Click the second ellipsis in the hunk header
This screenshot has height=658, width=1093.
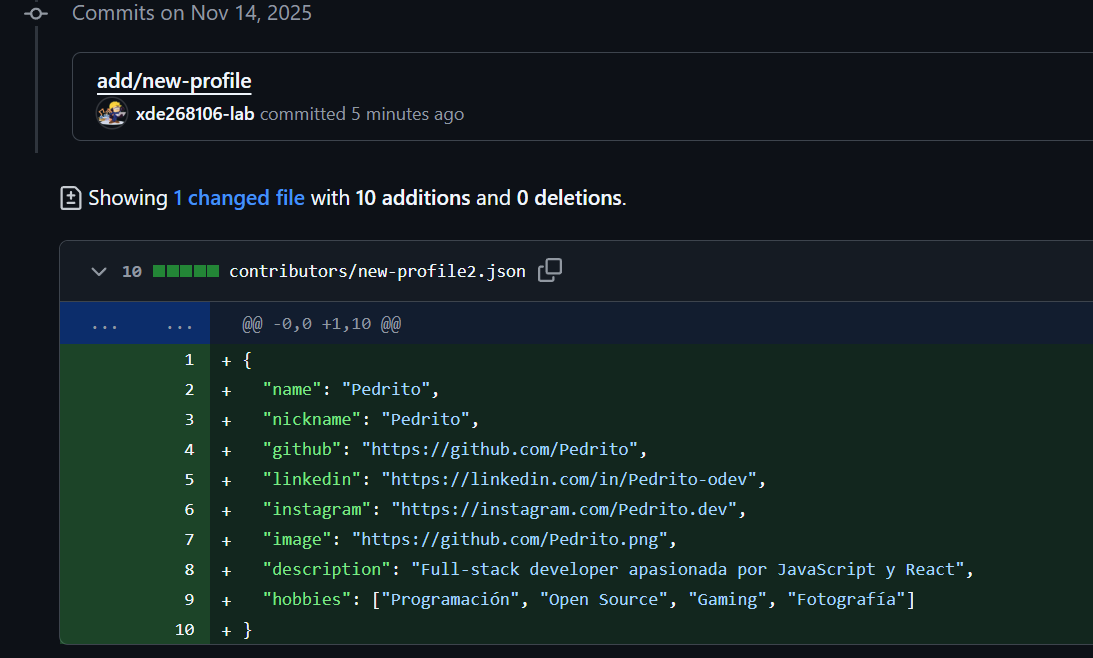[180, 324]
